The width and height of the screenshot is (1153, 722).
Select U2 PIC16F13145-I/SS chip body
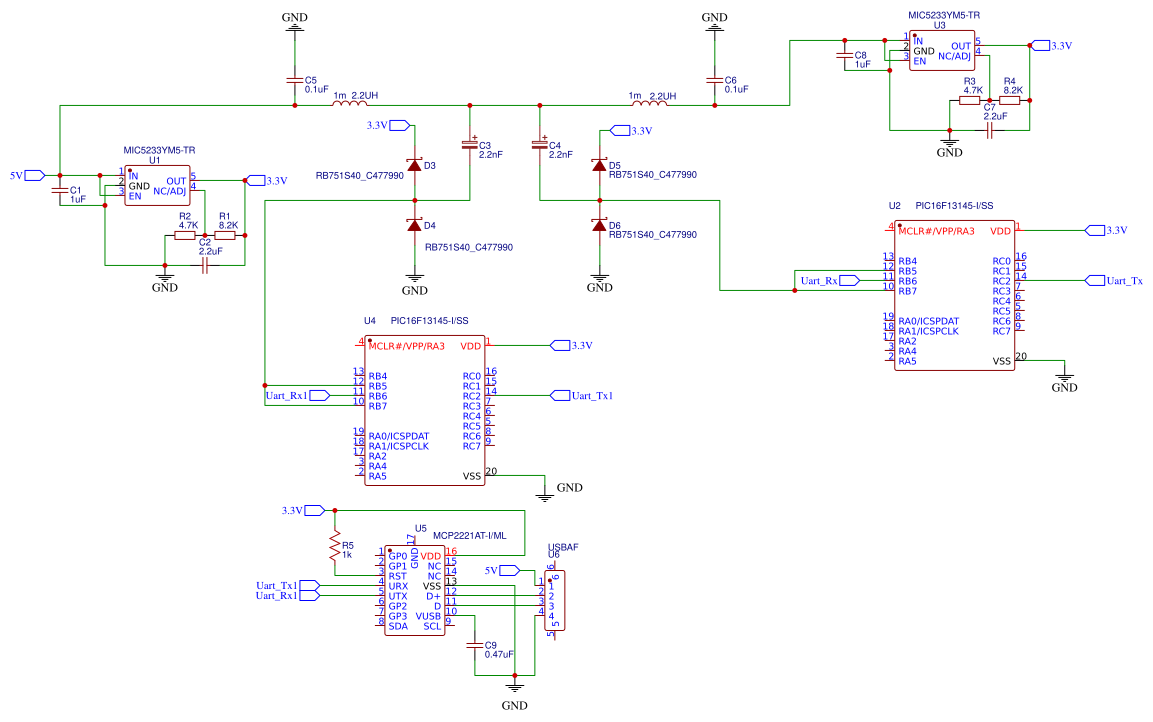tap(954, 296)
